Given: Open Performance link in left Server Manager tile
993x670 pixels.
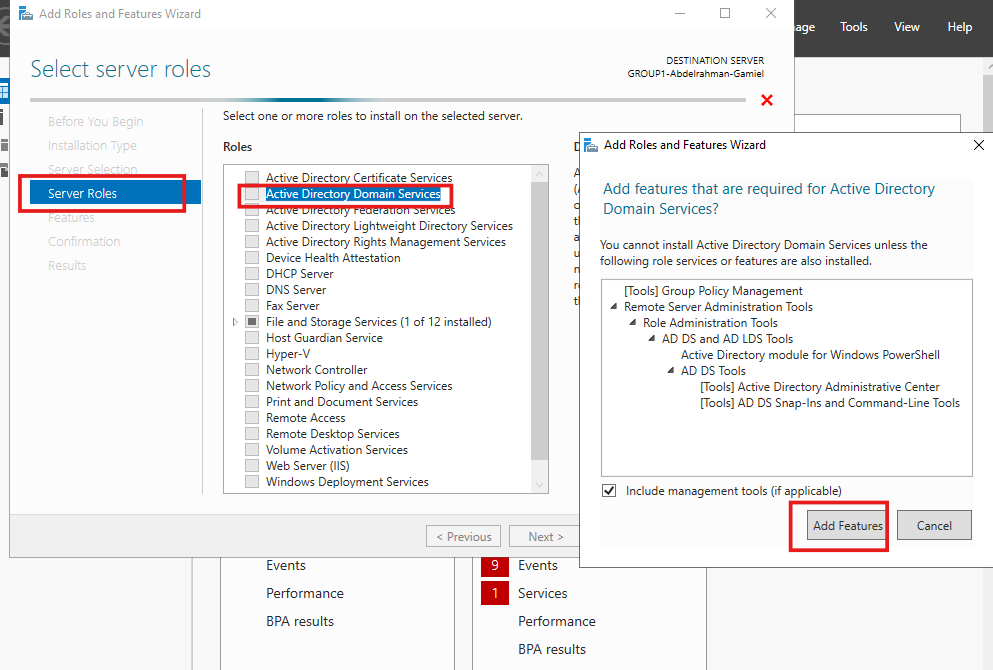Looking at the screenshot, I should [x=305, y=593].
